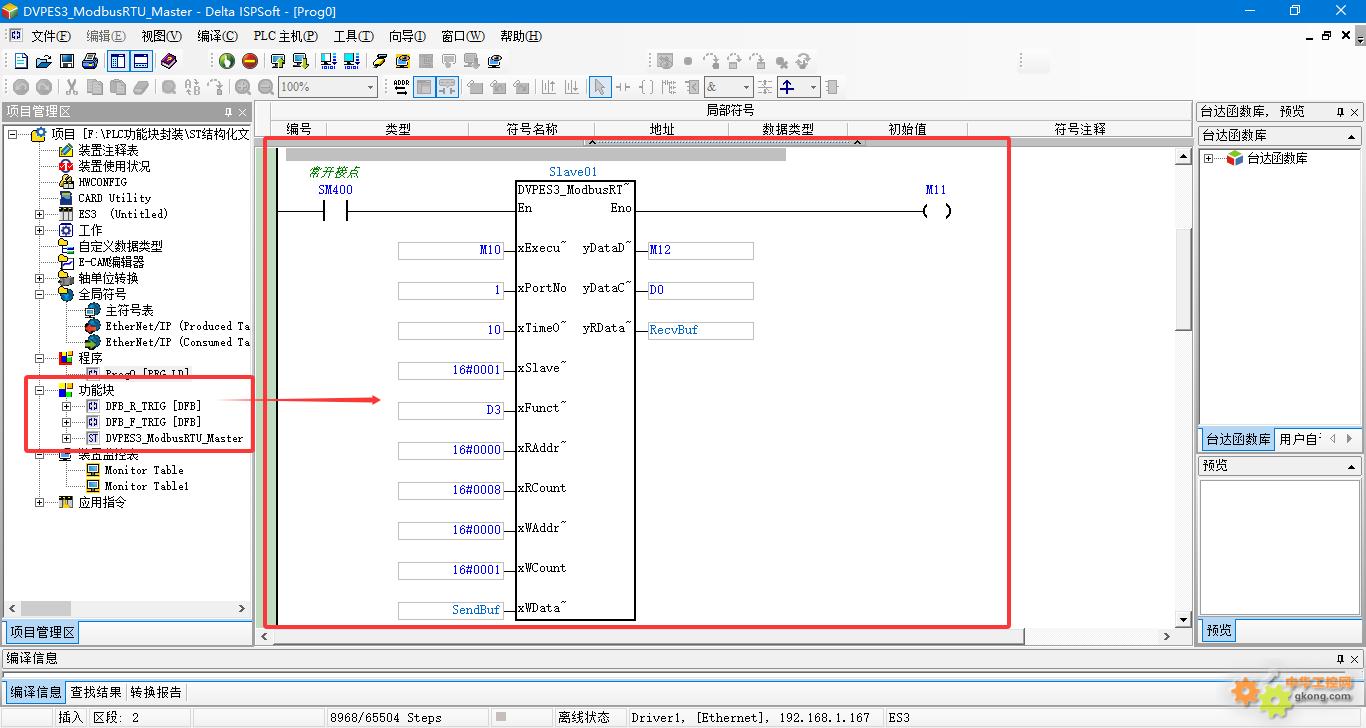Viewport: 1366px width, 728px height.
Task: Open the 100% zoom dropdown
Action: [370, 87]
